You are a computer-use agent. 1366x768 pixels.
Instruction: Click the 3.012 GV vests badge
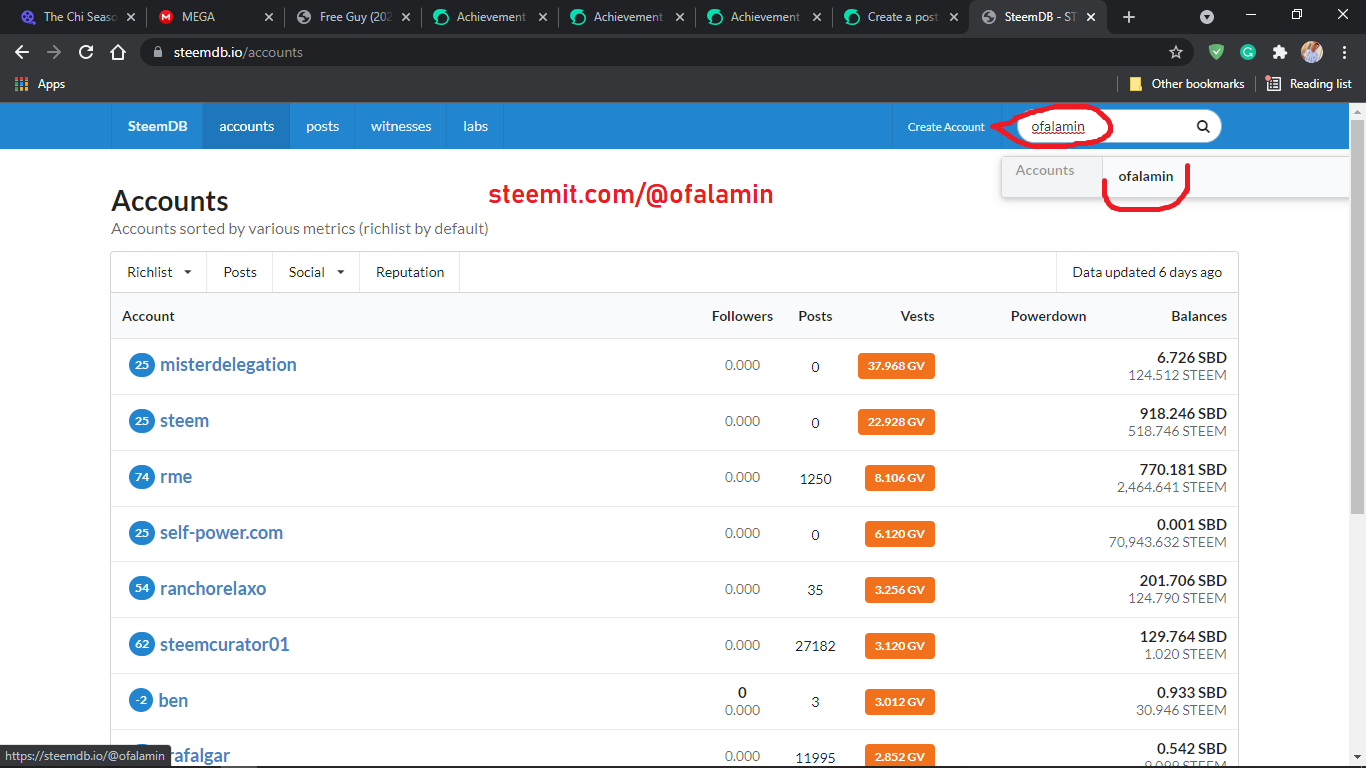[x=900, y=702]
